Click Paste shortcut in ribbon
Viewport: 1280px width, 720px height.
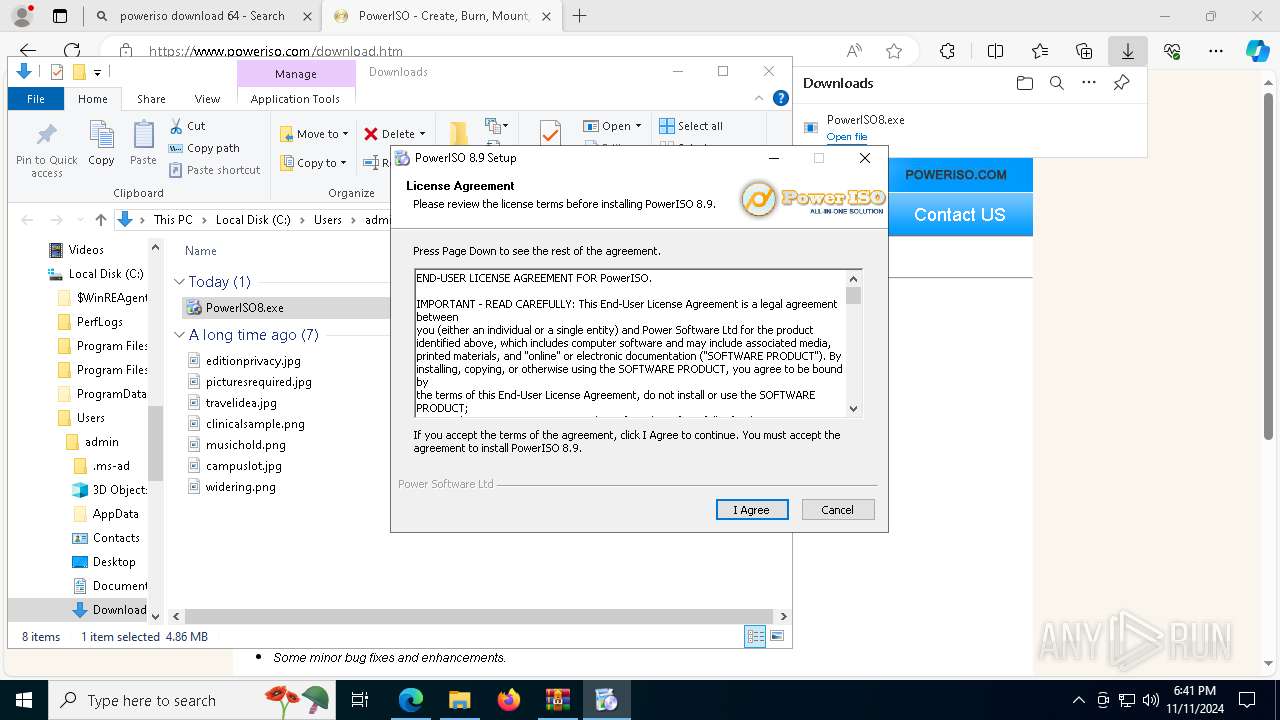tap(214, 170)
